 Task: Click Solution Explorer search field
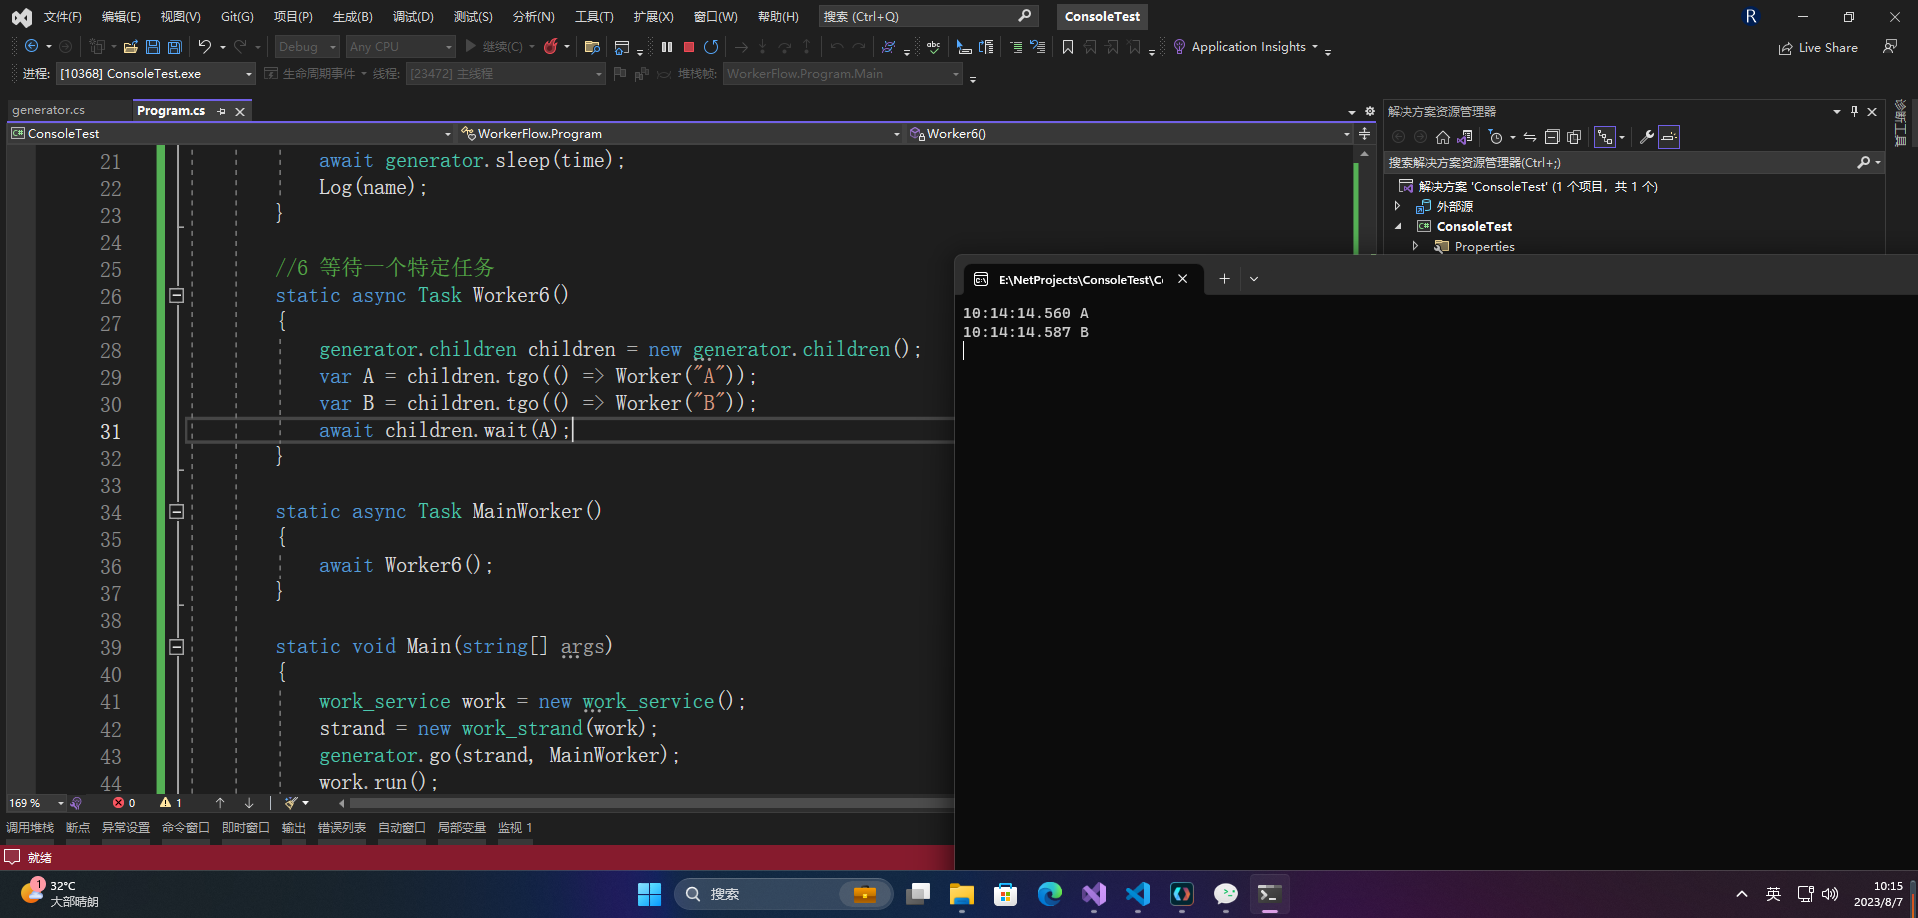tap(1634, 162)
